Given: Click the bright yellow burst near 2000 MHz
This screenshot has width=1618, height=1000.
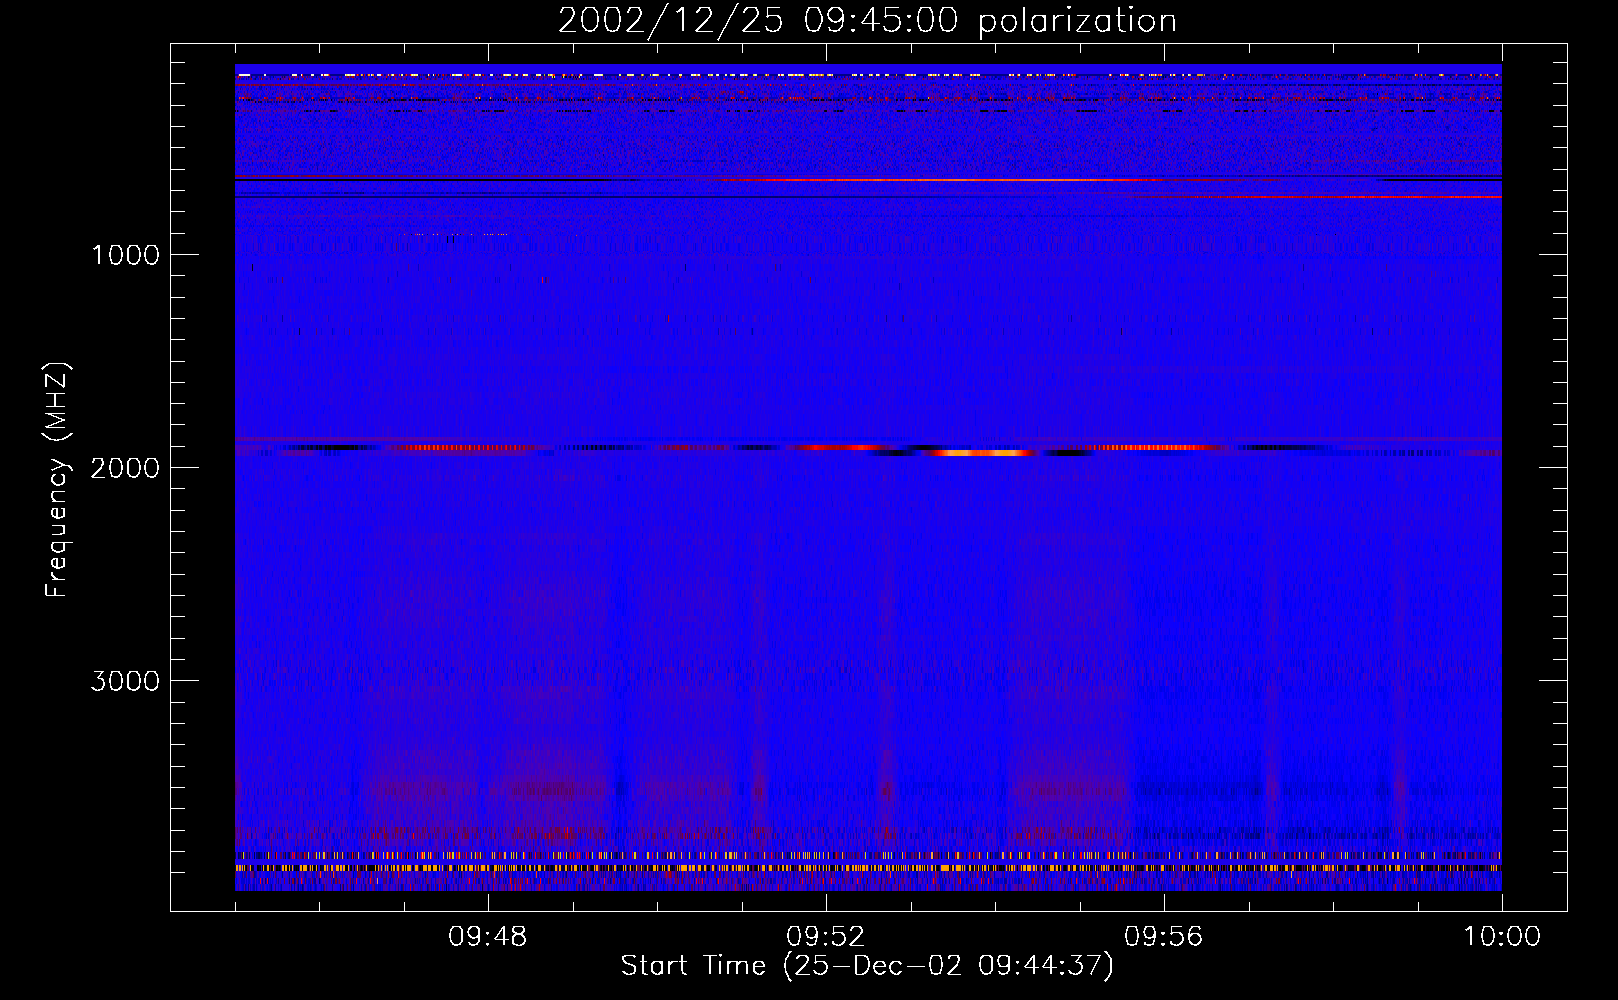Looking at the screenshot, I should click(x=983, y=453).
